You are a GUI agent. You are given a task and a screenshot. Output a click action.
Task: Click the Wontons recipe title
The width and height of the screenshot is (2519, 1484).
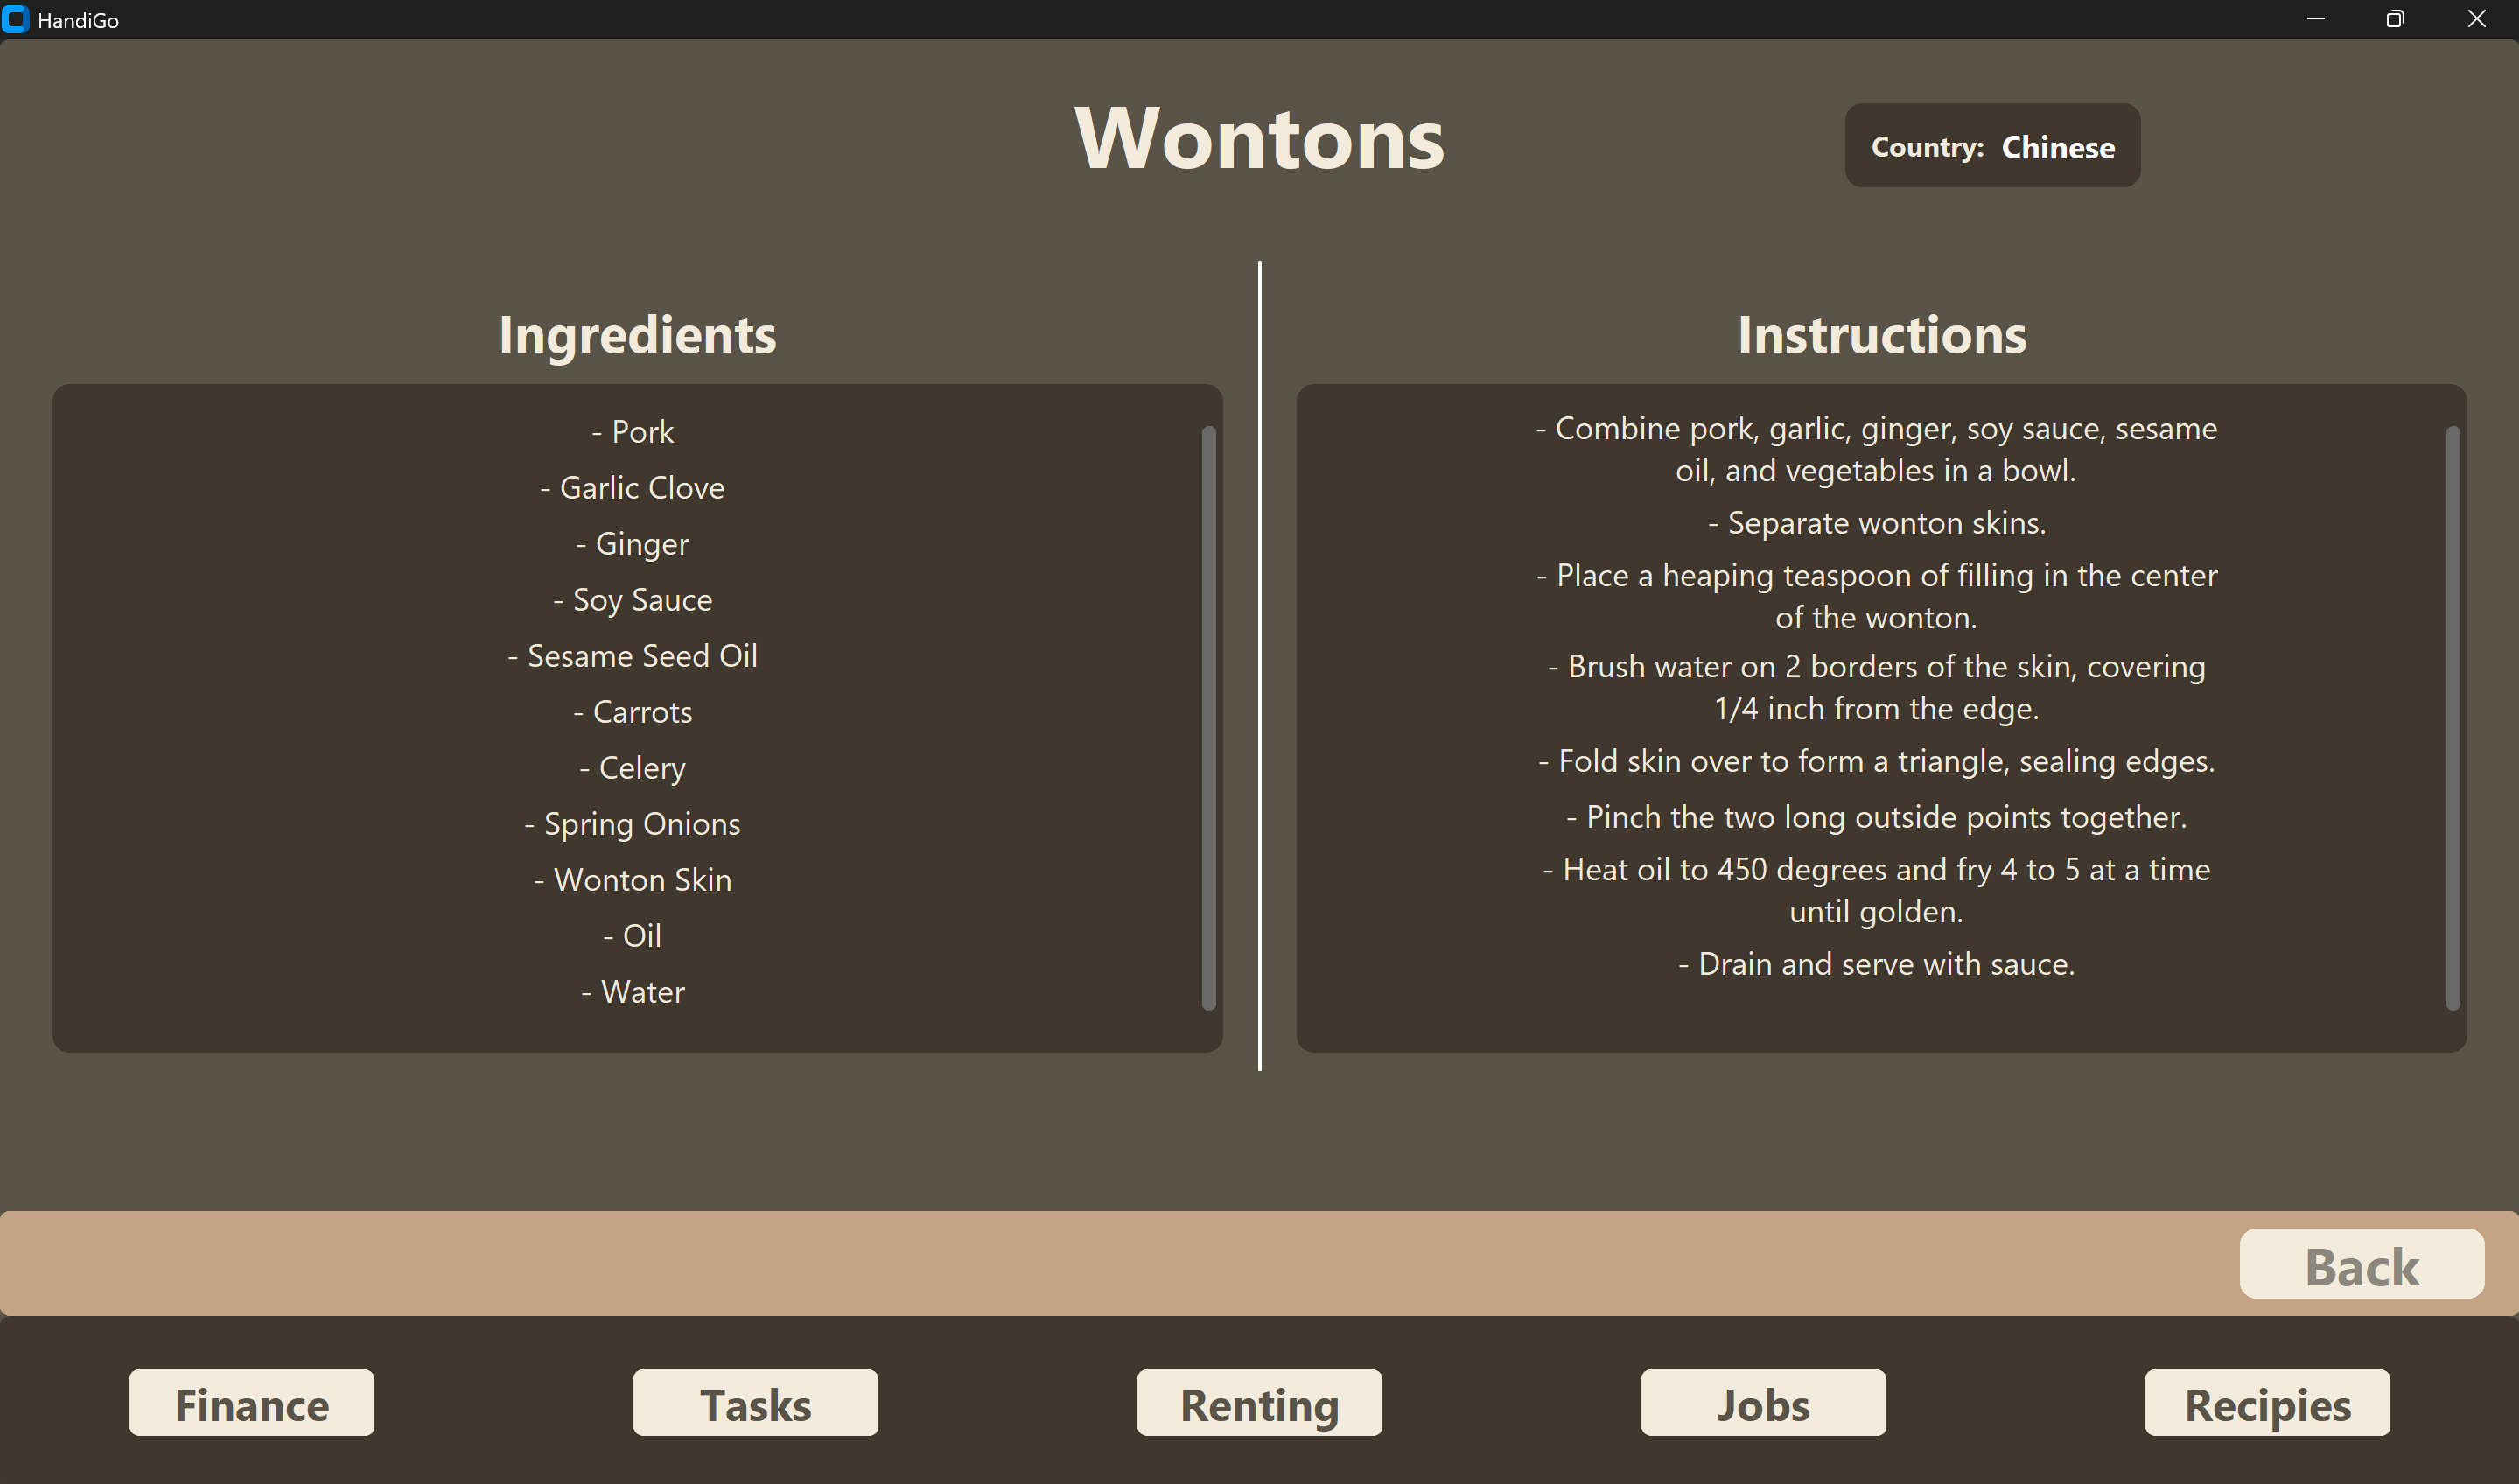point(1259,139)
